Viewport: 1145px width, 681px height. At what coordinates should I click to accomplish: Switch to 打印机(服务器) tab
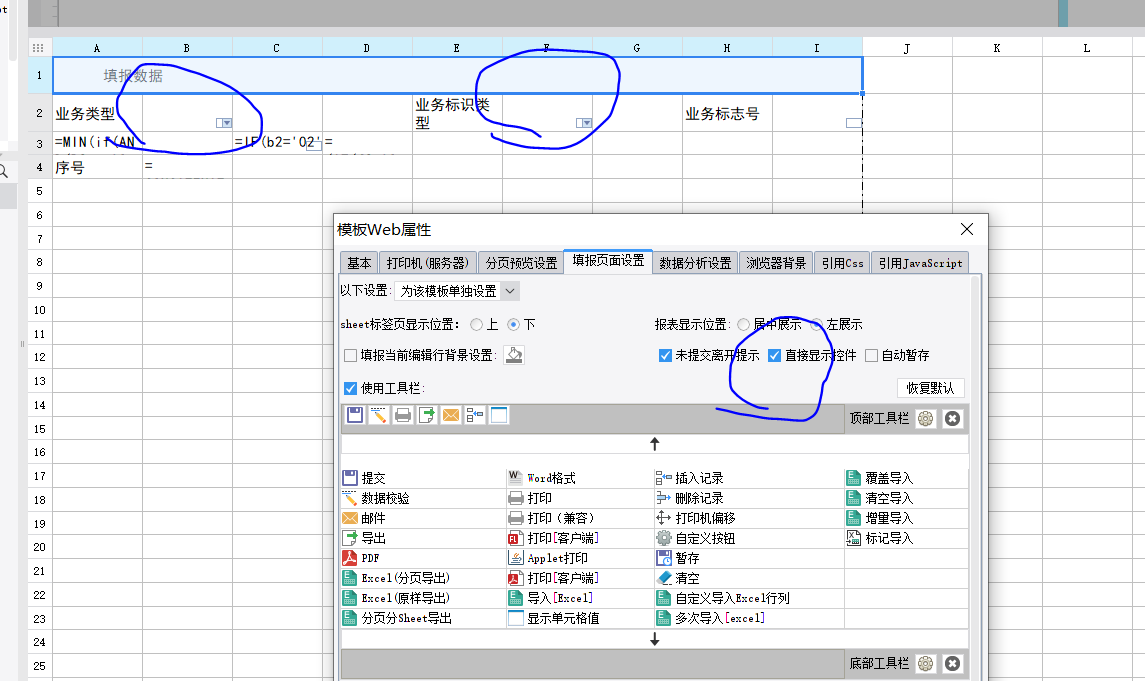point(428,263)
